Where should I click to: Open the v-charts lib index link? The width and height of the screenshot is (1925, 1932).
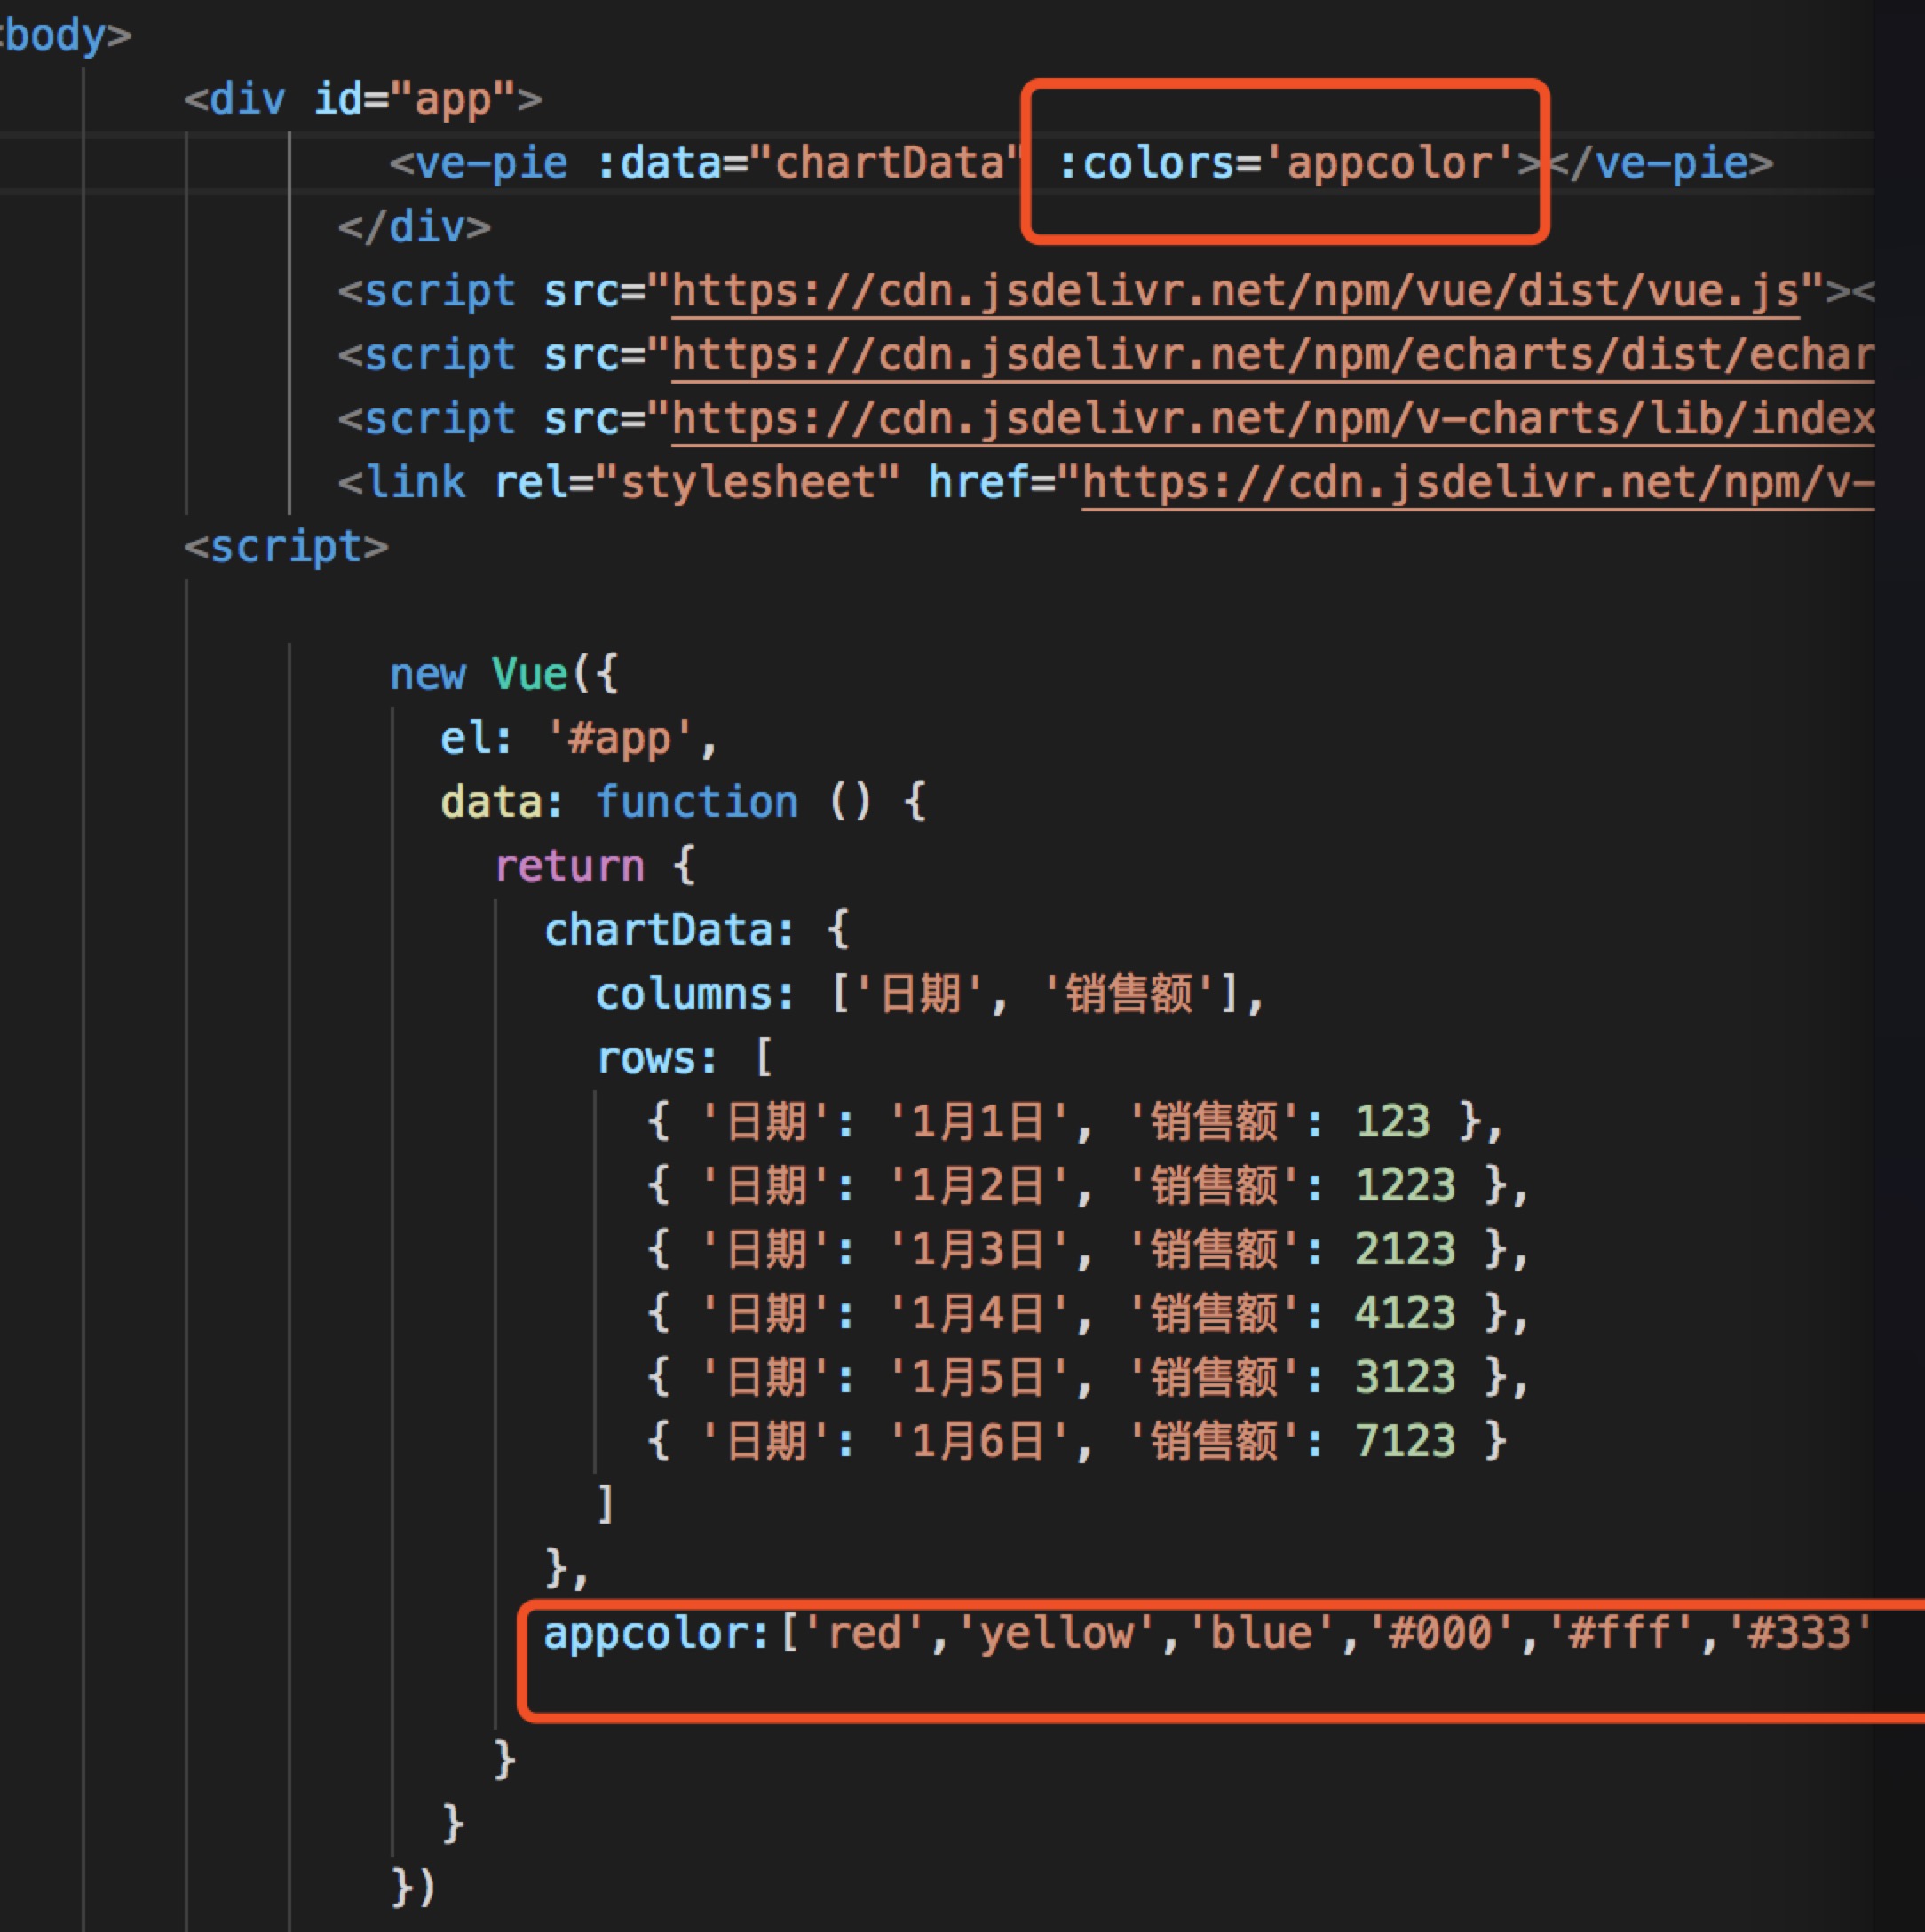pos(1273,420)
